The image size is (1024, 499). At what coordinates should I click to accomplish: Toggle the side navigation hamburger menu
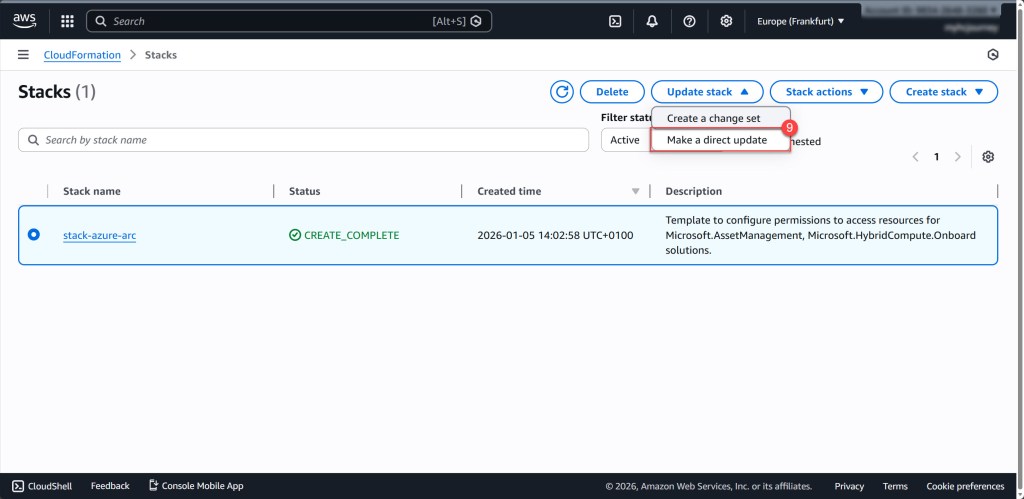pos(23,55)
